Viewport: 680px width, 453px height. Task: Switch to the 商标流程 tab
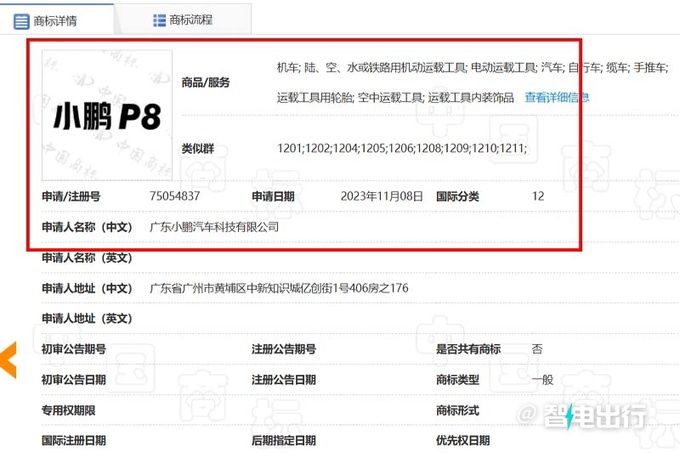pyautogui.click(x=183, y=20)
